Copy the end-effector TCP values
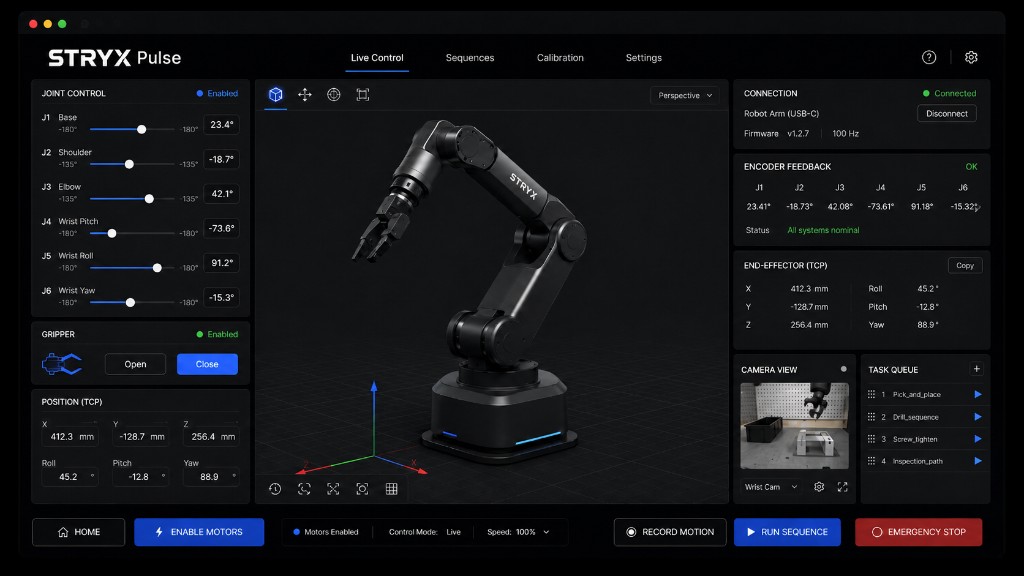The image size is (1024, 576). [965, 265]
